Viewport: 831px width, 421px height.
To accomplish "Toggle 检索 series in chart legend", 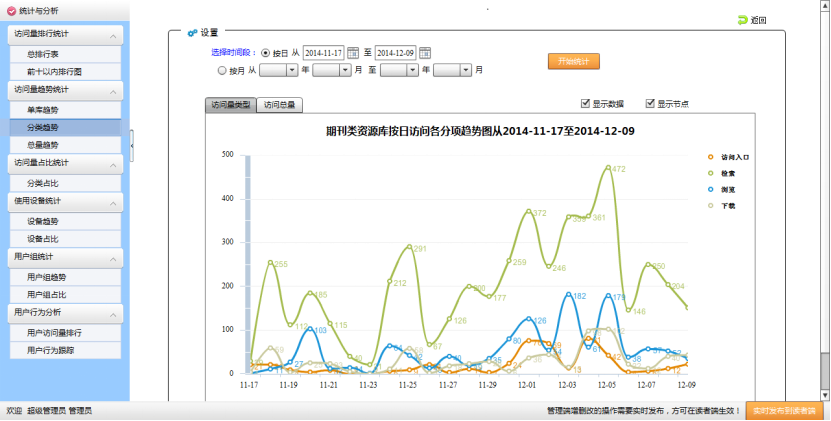I will [711, 173].
